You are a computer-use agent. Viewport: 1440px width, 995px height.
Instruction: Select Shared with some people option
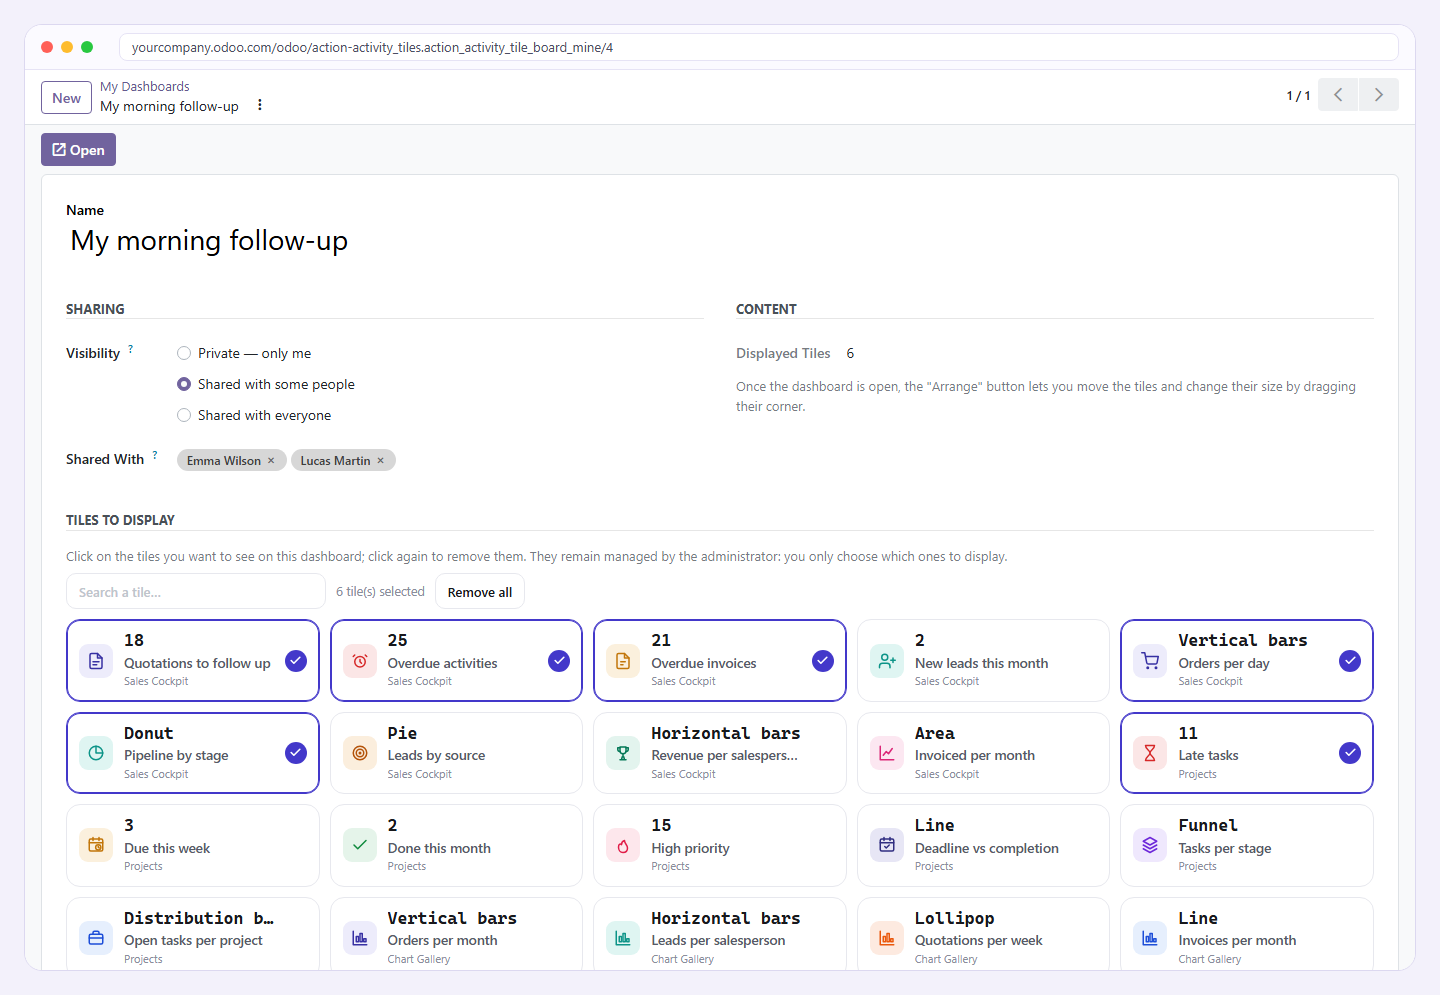point(184,384)
